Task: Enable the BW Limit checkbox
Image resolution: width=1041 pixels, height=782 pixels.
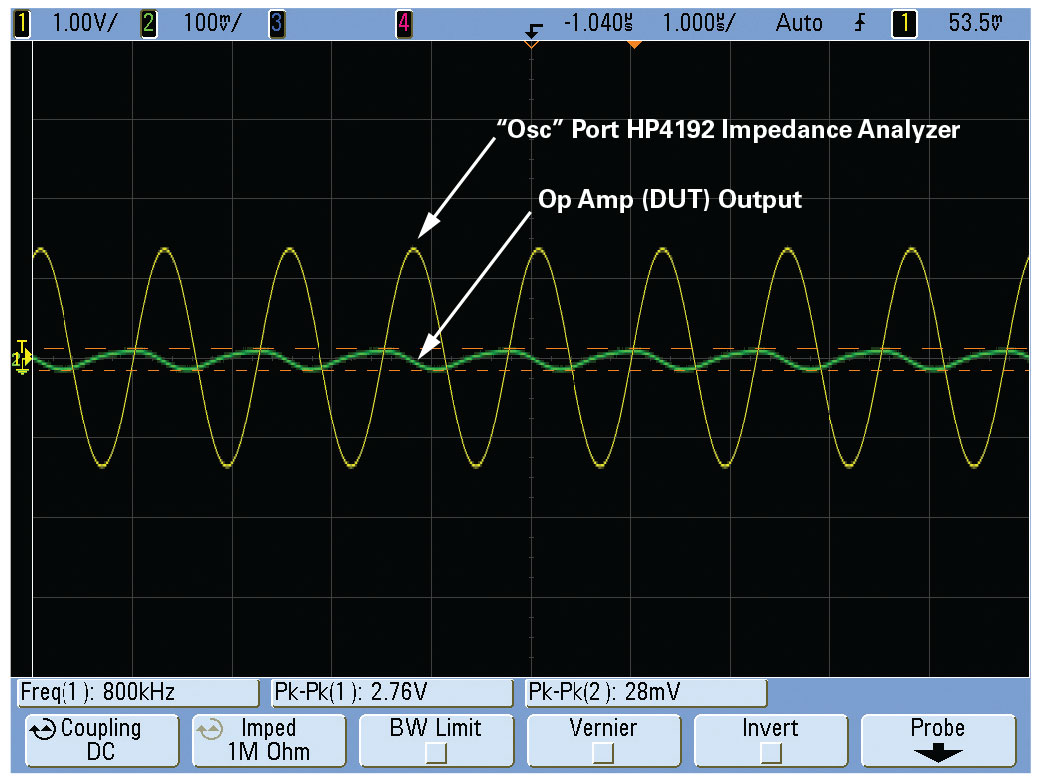Action: coord(436,753)
